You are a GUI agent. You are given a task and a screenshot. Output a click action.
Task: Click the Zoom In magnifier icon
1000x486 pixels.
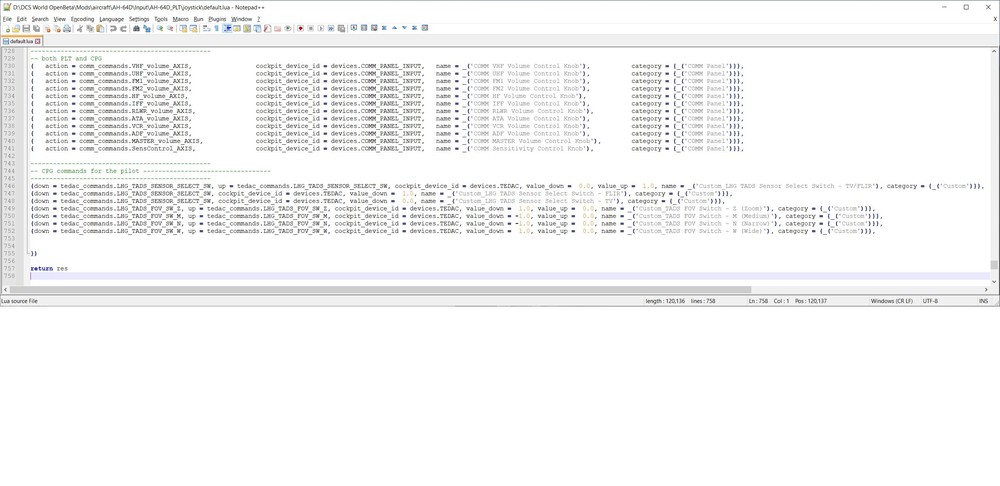click(x=159, y=28)
